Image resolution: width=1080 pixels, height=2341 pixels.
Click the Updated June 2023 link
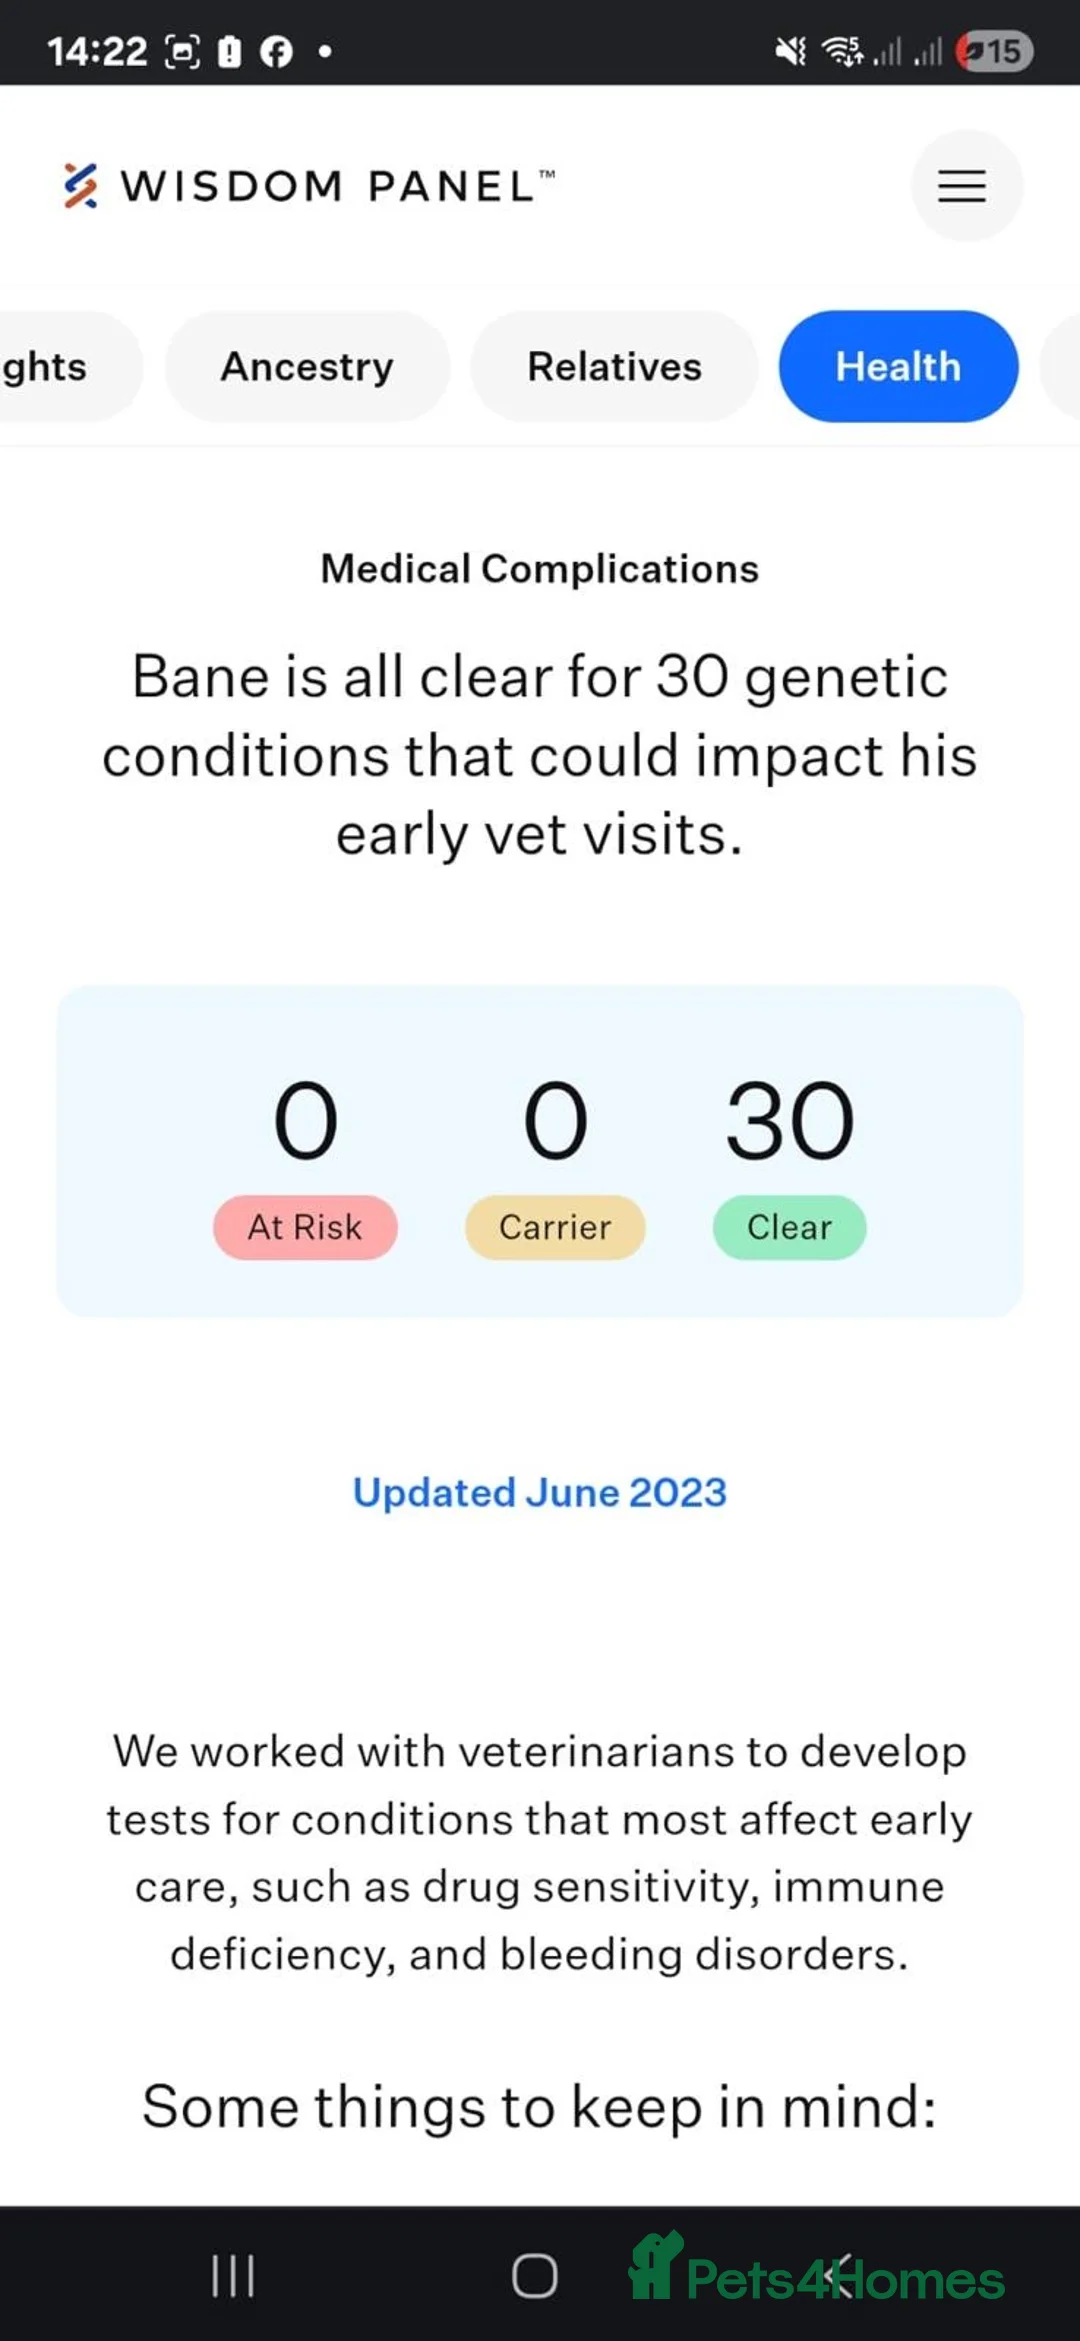pyautogui.click(x=540, y=1492)
